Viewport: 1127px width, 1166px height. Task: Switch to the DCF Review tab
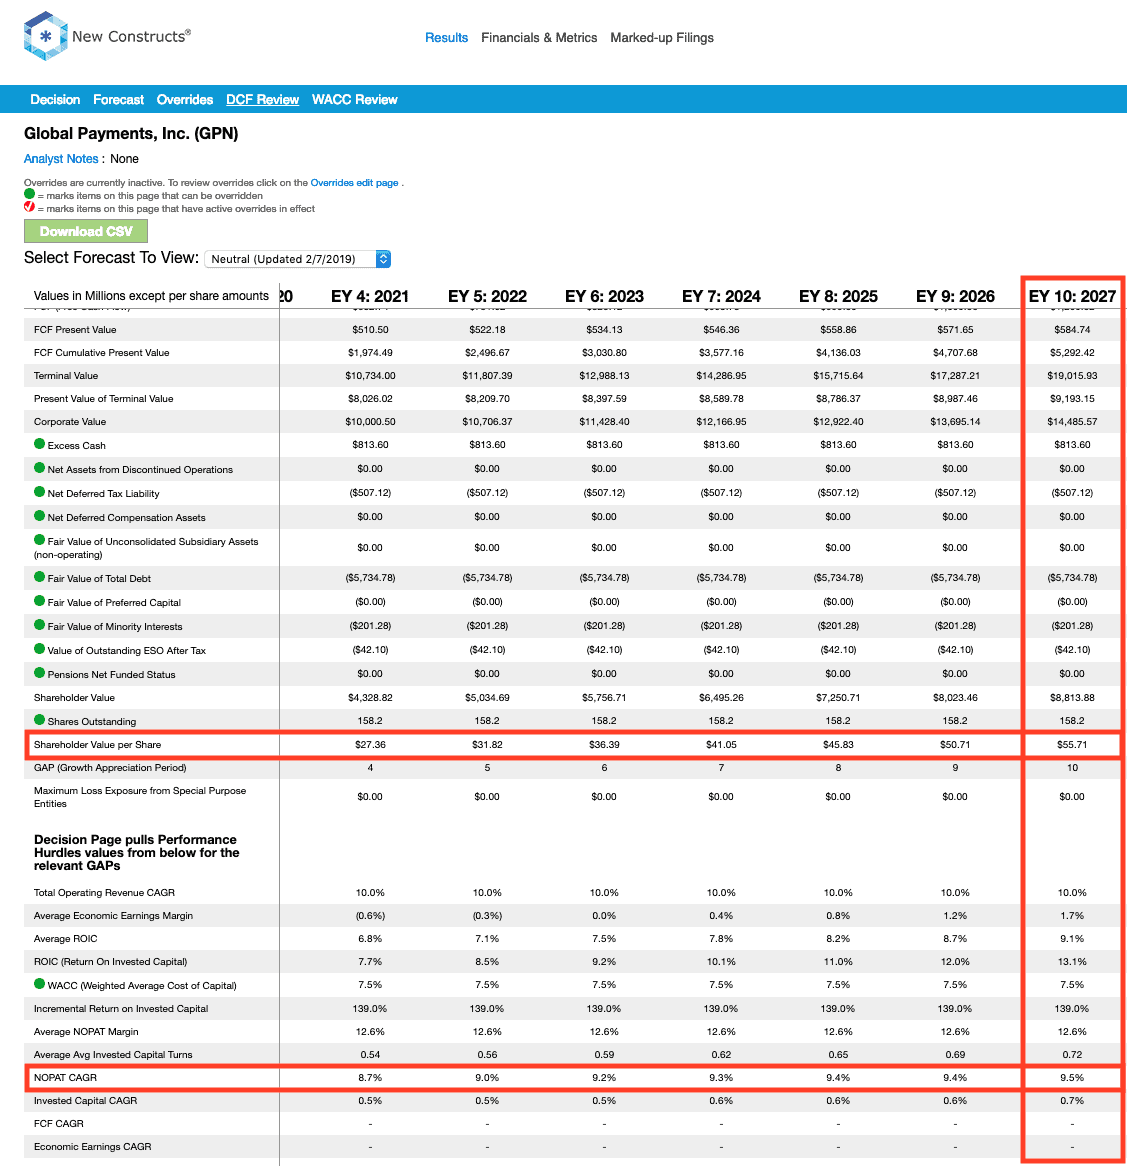262,100
